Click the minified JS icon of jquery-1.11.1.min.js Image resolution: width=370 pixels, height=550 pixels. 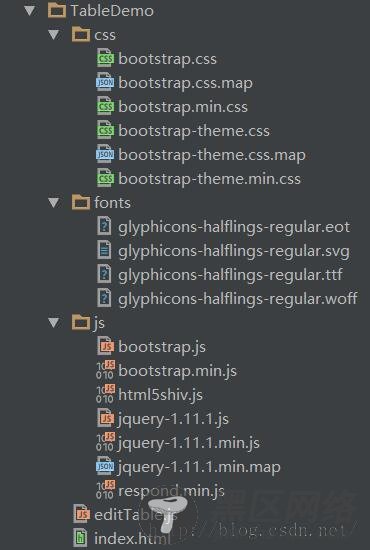click(x=105, y=442)
